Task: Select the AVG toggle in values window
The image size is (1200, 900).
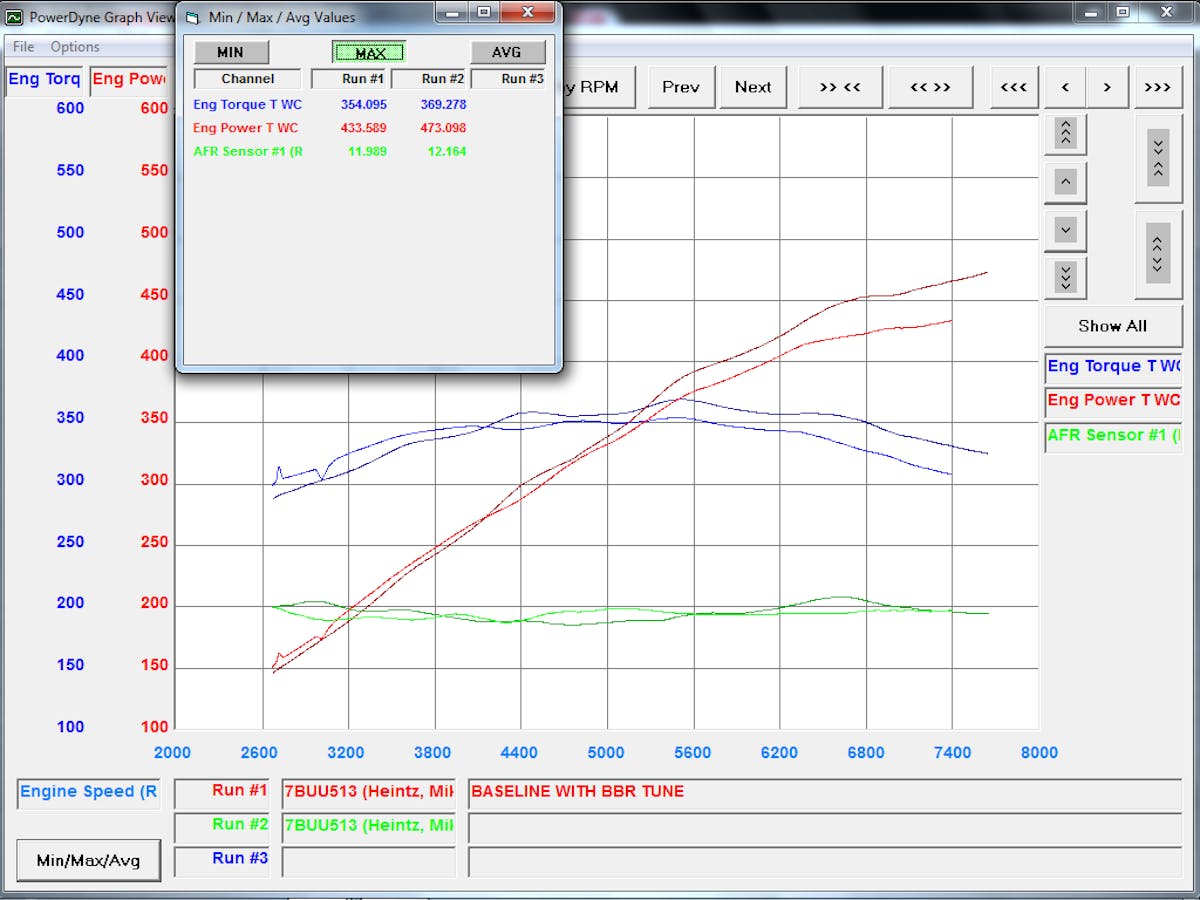Action: [x=508, y=53]
